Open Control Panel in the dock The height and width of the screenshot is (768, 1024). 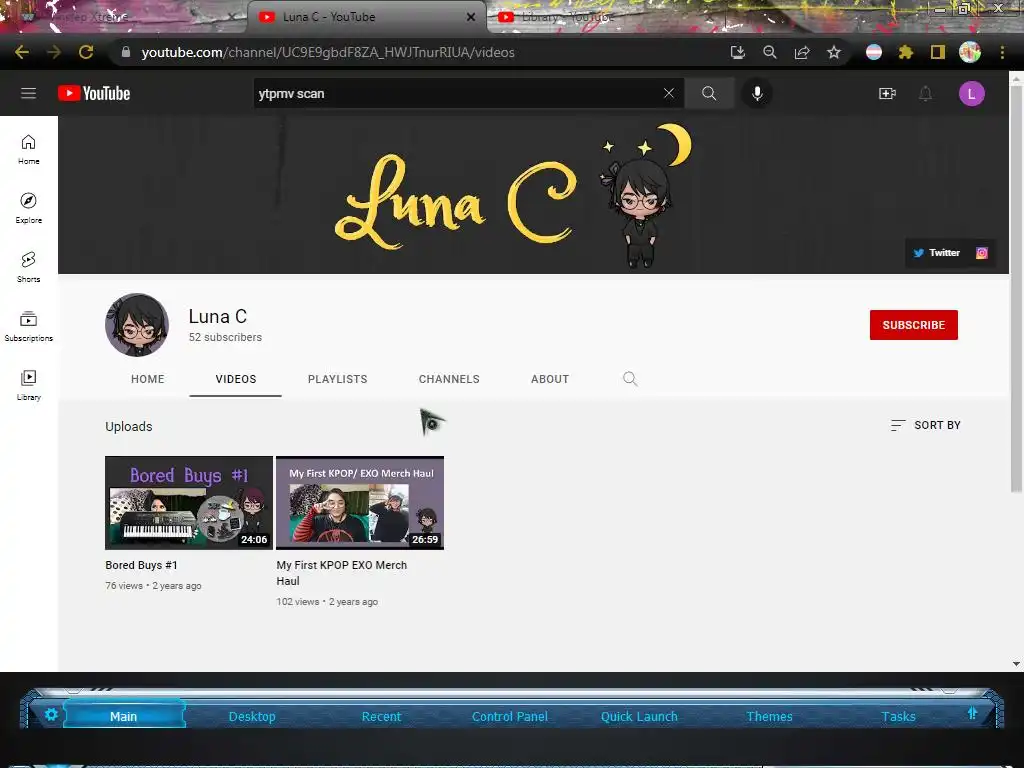point(509,716)
